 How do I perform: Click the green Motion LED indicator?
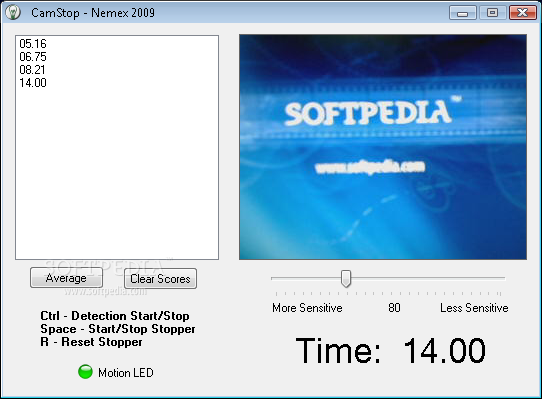tap(85, 372)
